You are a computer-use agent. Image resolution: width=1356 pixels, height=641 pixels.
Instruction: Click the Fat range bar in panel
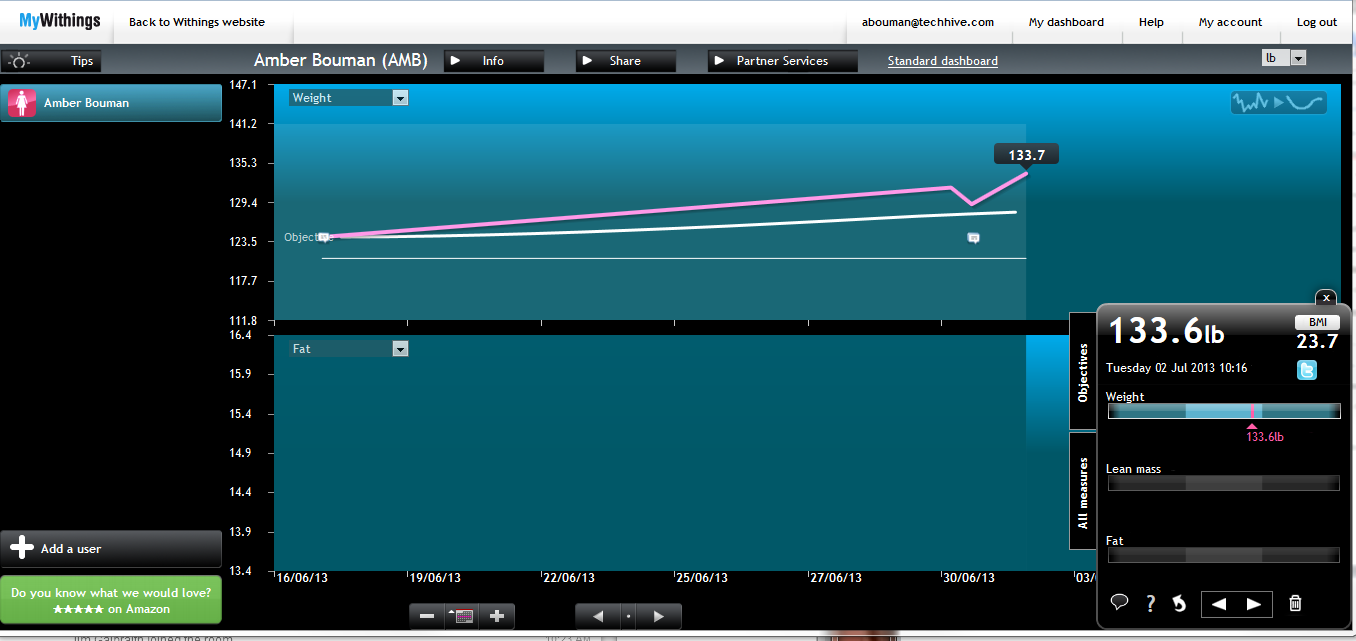click(1223, 555)
